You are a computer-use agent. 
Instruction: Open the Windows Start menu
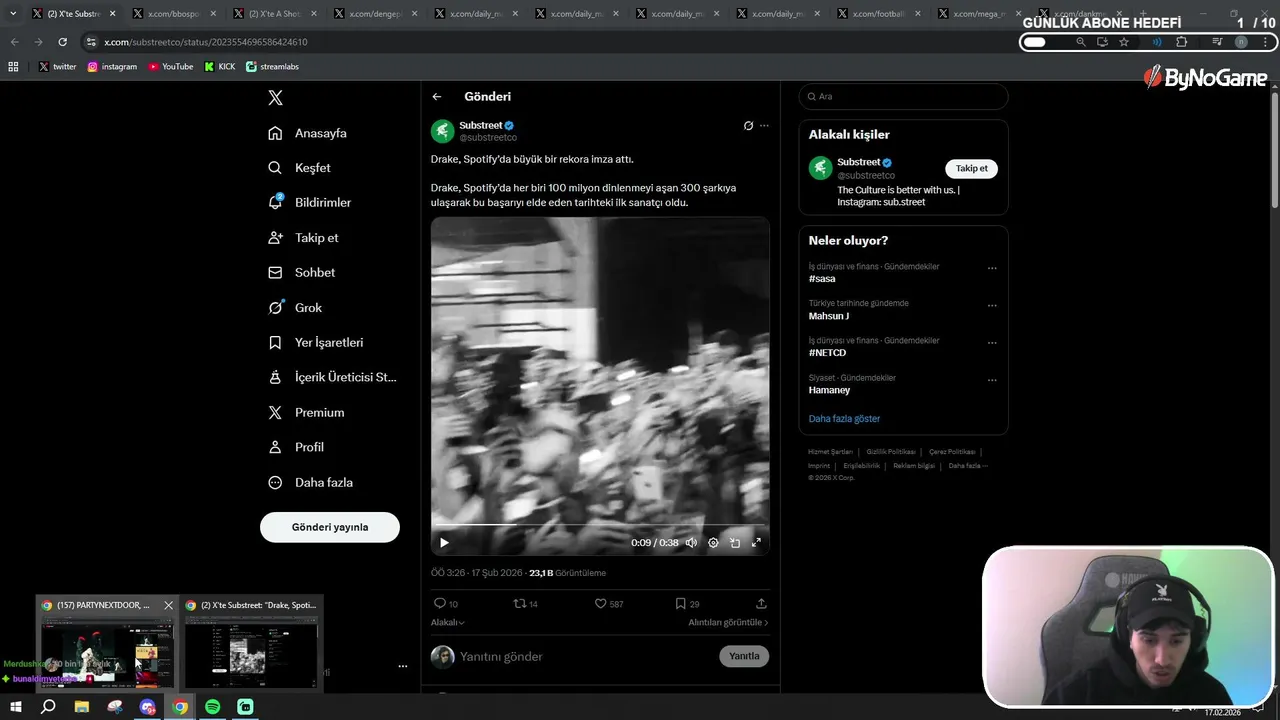tap(15, 707)
